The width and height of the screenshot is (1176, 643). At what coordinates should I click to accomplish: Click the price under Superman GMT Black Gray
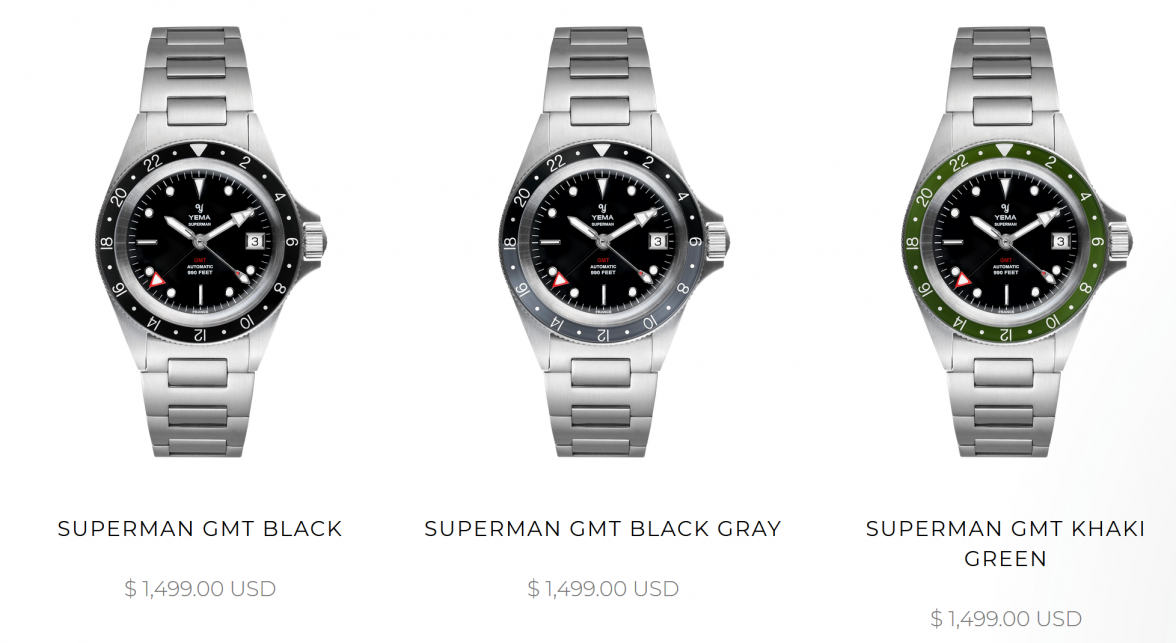click(x=603, y=589)
